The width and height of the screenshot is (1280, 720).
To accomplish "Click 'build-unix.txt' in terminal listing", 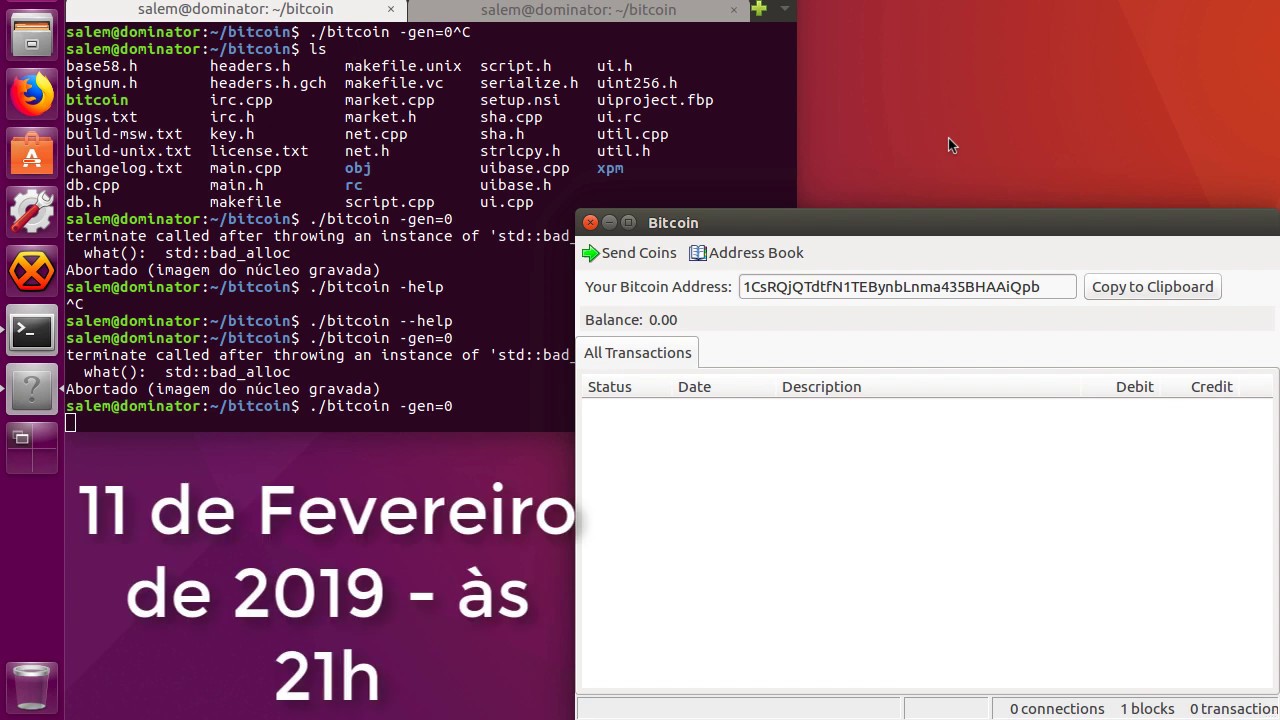I will pyautogui.click(x=128, y=151).
